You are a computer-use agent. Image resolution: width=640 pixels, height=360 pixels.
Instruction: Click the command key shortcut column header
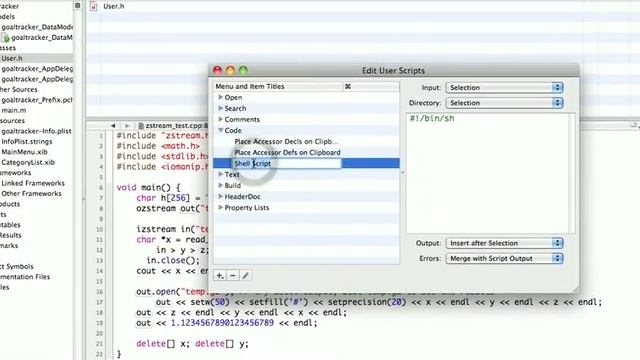(371, 86)
